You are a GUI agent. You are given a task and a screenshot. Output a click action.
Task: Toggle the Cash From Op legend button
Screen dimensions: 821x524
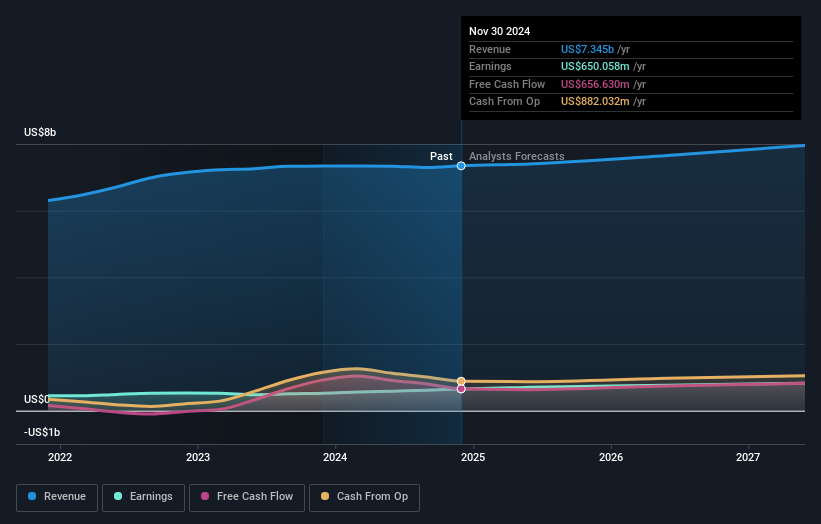tap(364, 497)
